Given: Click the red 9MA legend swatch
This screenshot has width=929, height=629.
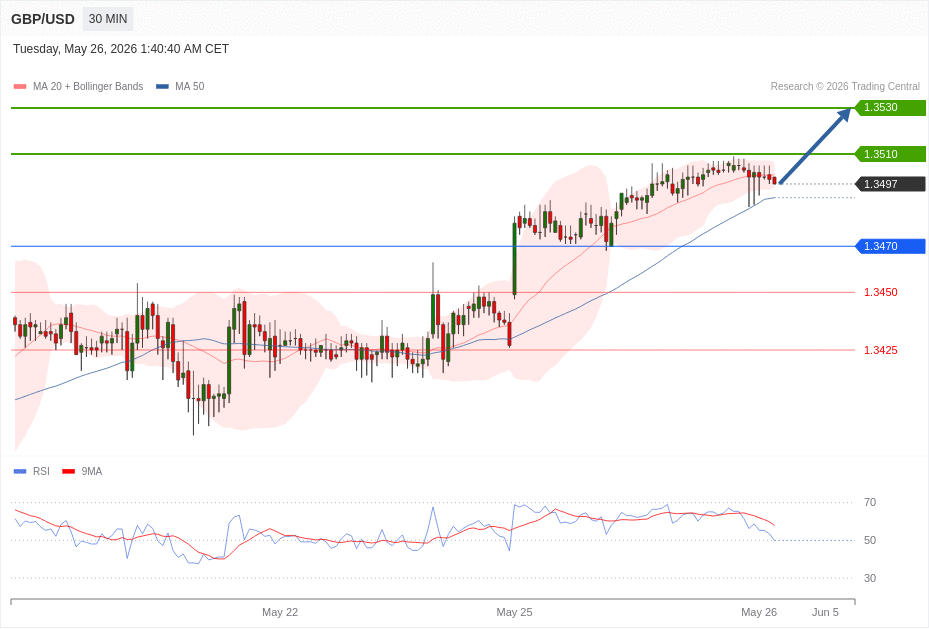Looking at the screenshot, I should click(69, 471).
